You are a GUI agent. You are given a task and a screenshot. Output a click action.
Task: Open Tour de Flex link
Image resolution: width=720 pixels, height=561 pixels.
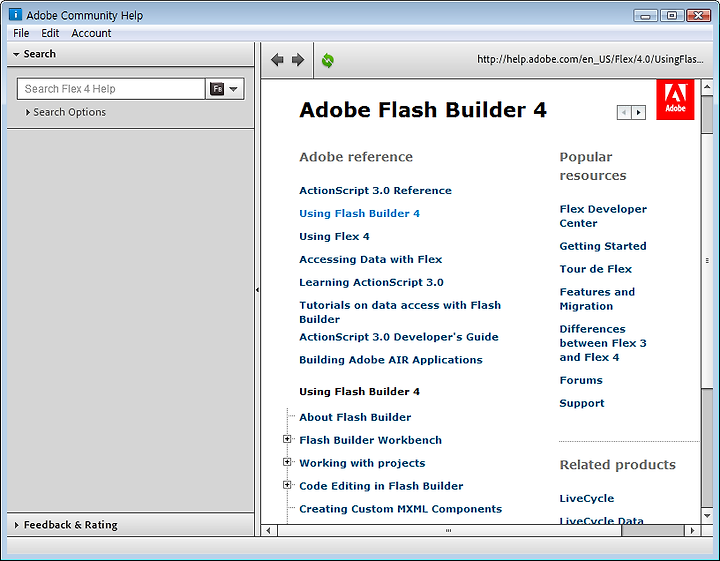click(x=595, y=269)
